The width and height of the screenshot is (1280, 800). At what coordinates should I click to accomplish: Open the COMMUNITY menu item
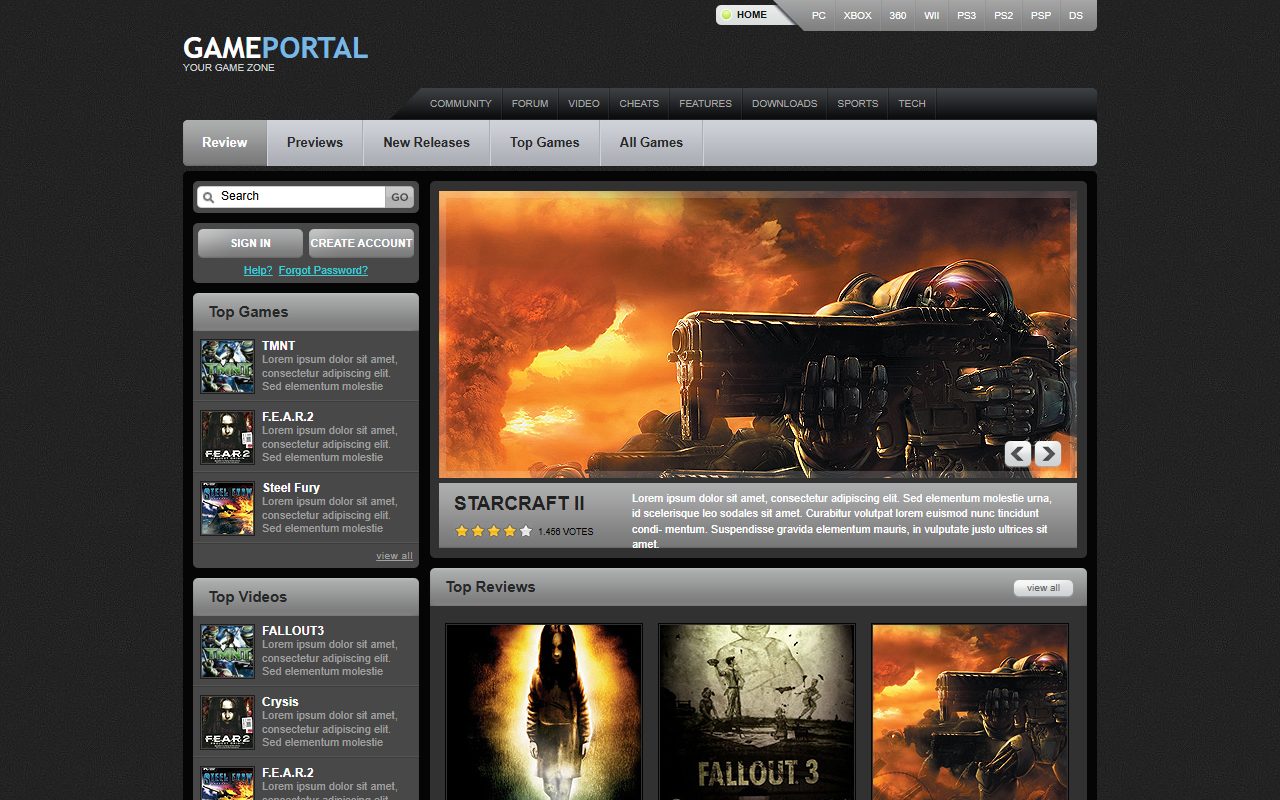click(x=461, y=104)
